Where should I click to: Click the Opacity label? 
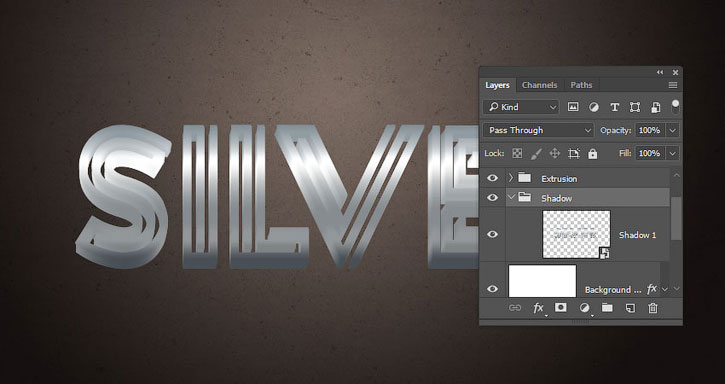[x=615, y=130]
